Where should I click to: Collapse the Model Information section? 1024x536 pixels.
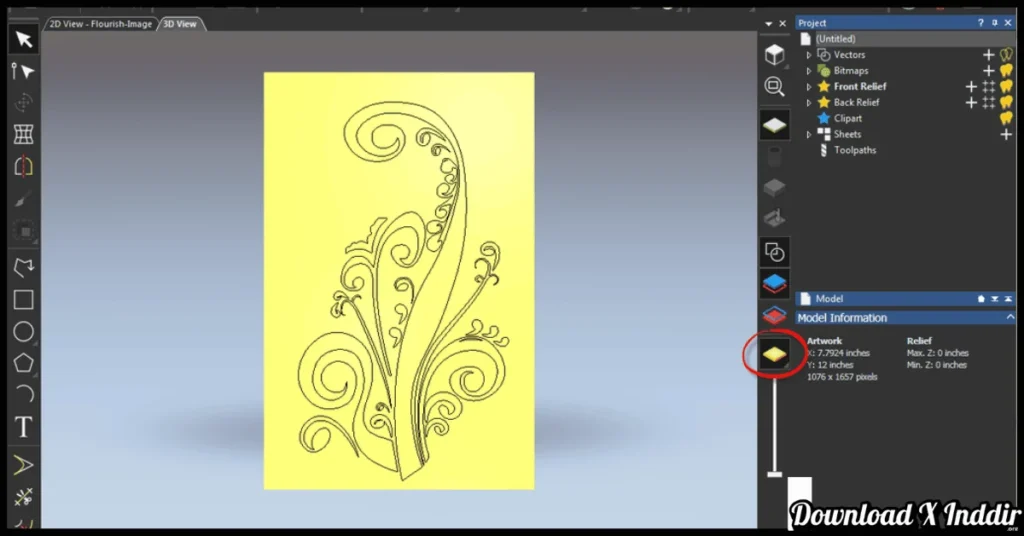(x=1010, y=317)
